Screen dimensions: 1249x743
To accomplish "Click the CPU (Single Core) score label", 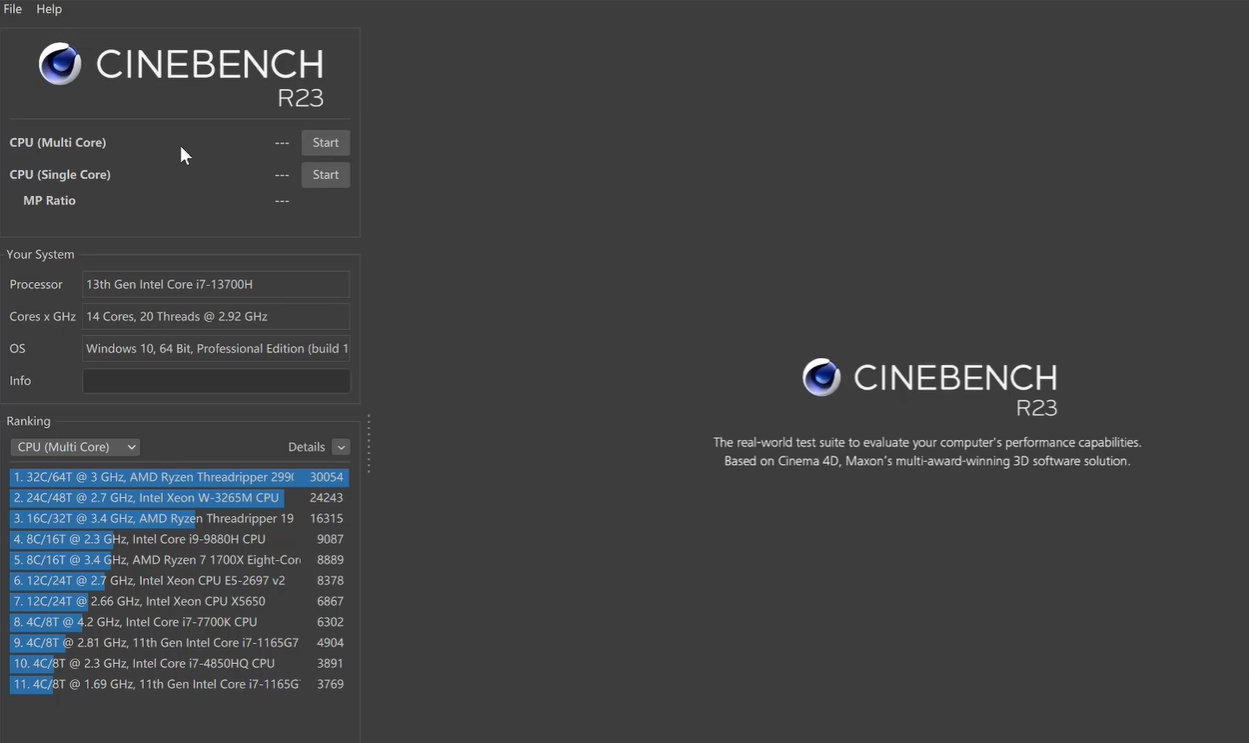I will pos(60,175).
